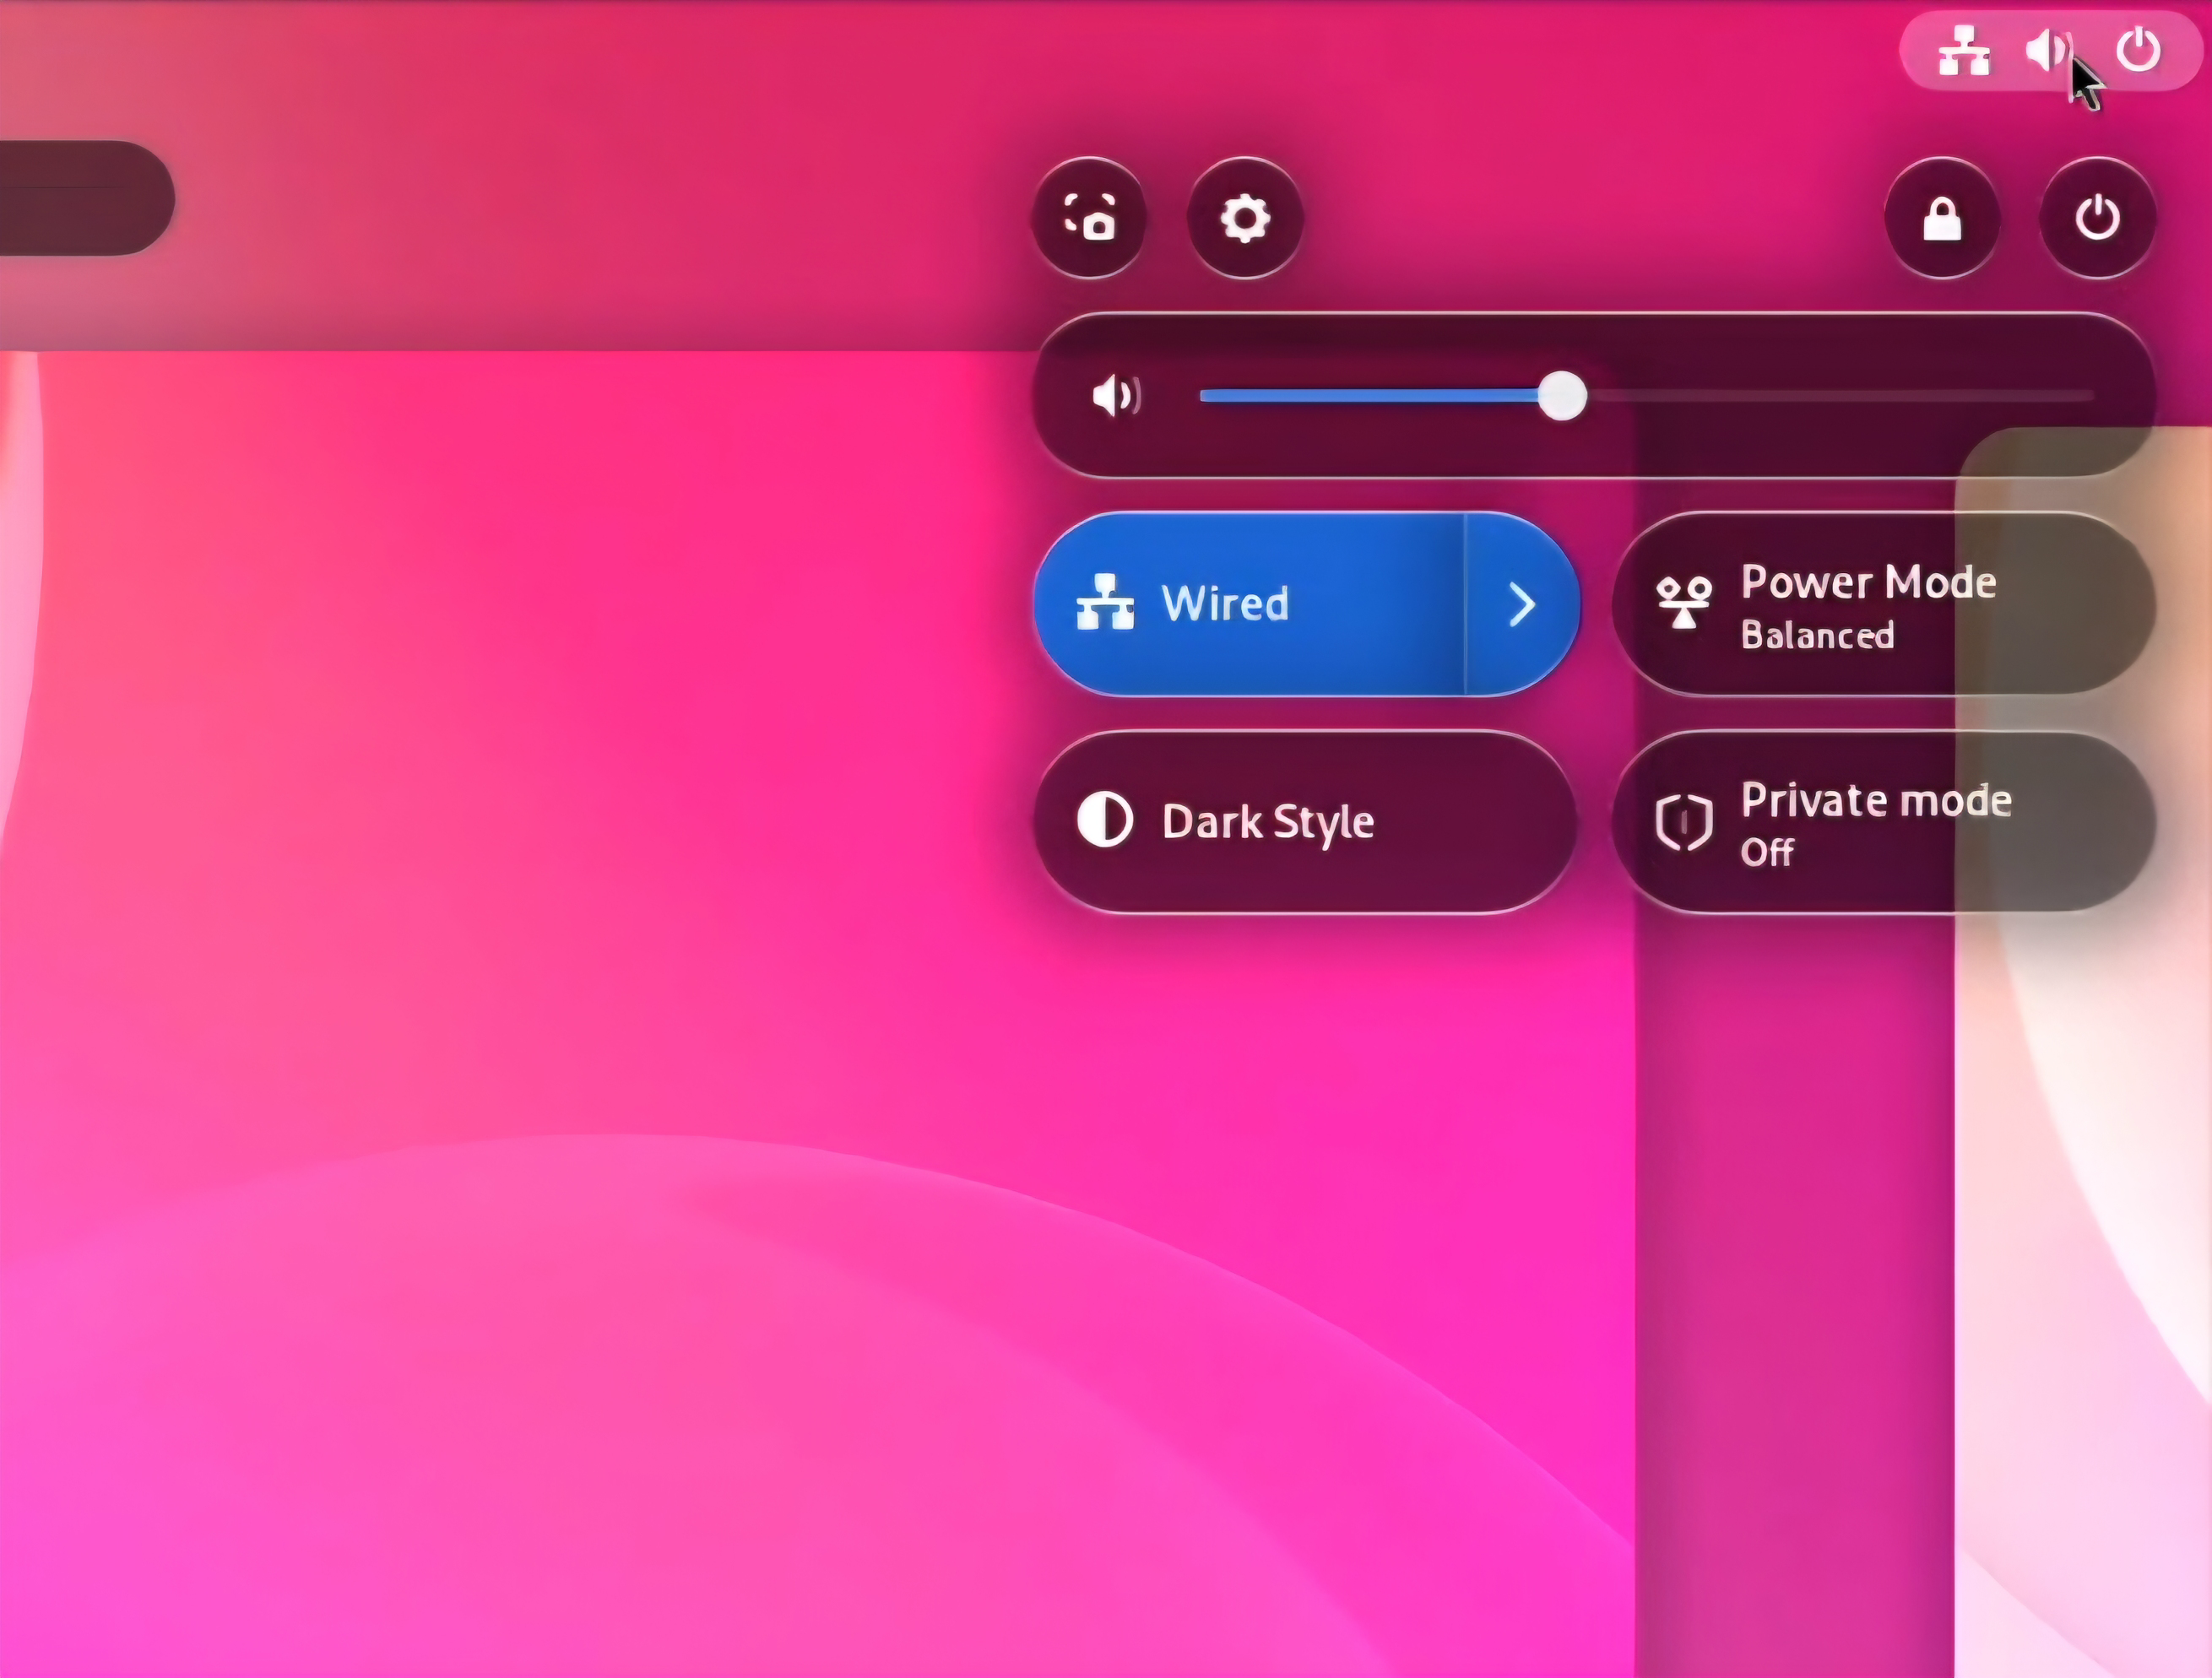
Task: Open the screenshot tool button
Action: click(1089, 217)
